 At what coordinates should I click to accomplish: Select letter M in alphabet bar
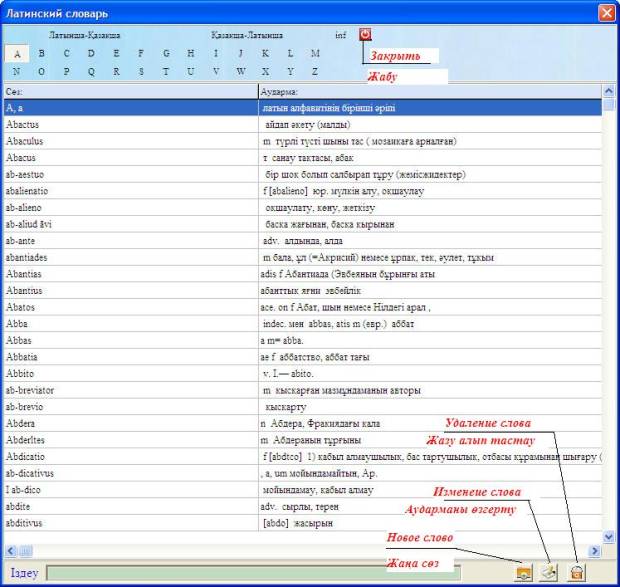pyautogui.click(x=315, y=53)
